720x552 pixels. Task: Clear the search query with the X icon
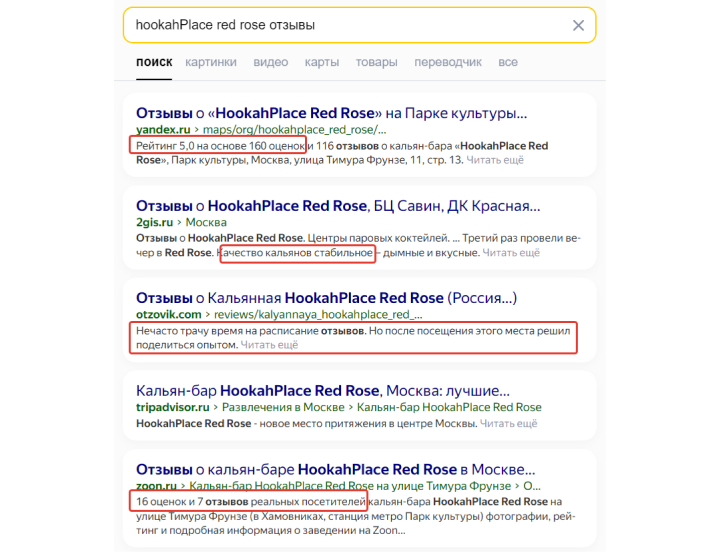tap(578, 26)
